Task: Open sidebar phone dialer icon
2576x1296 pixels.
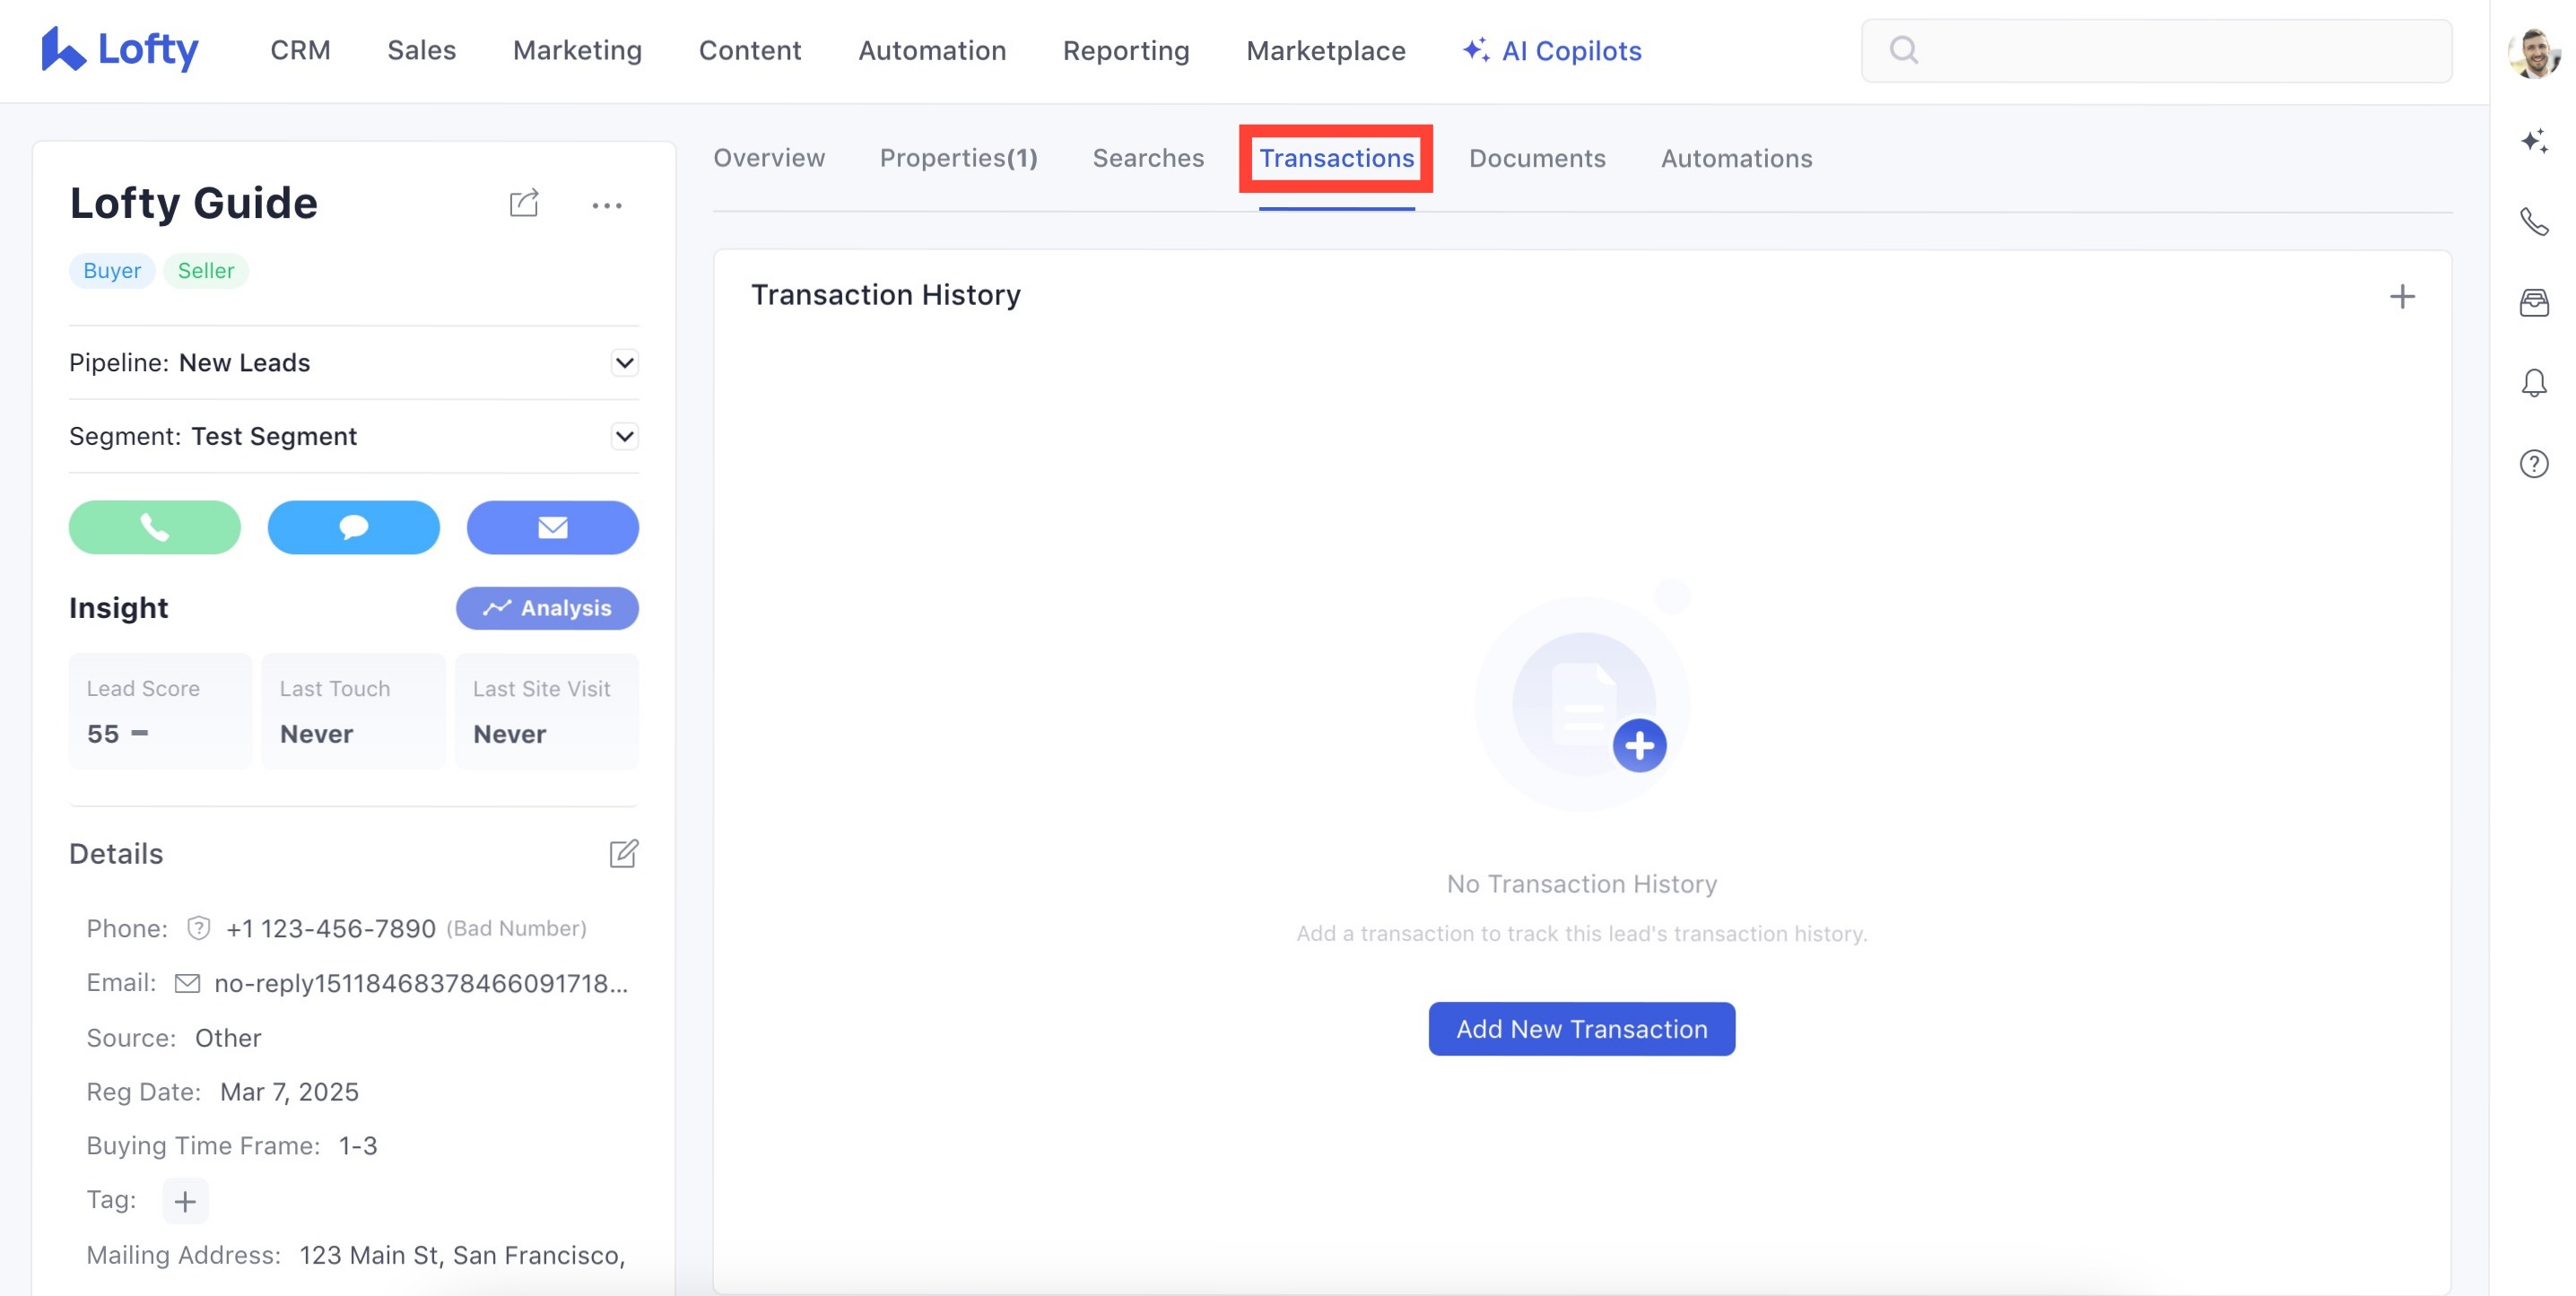Action: click(2533, 221)
